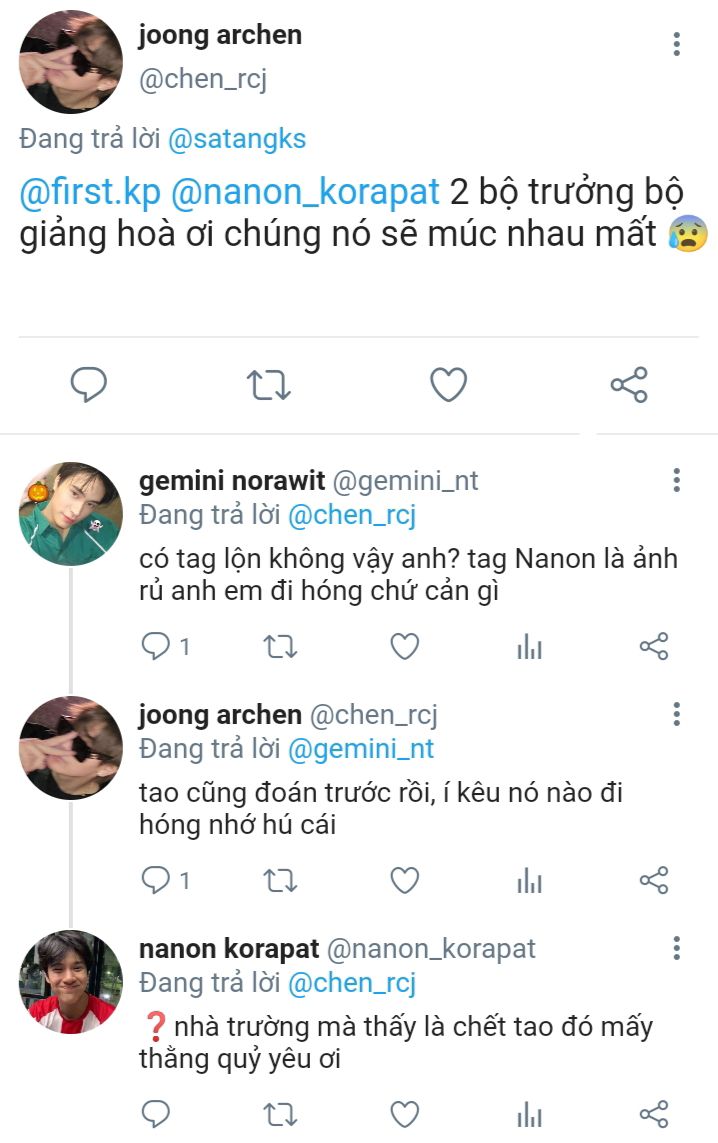
Task: View analytics for gemini norawit's reply
Action: point(529,648)
